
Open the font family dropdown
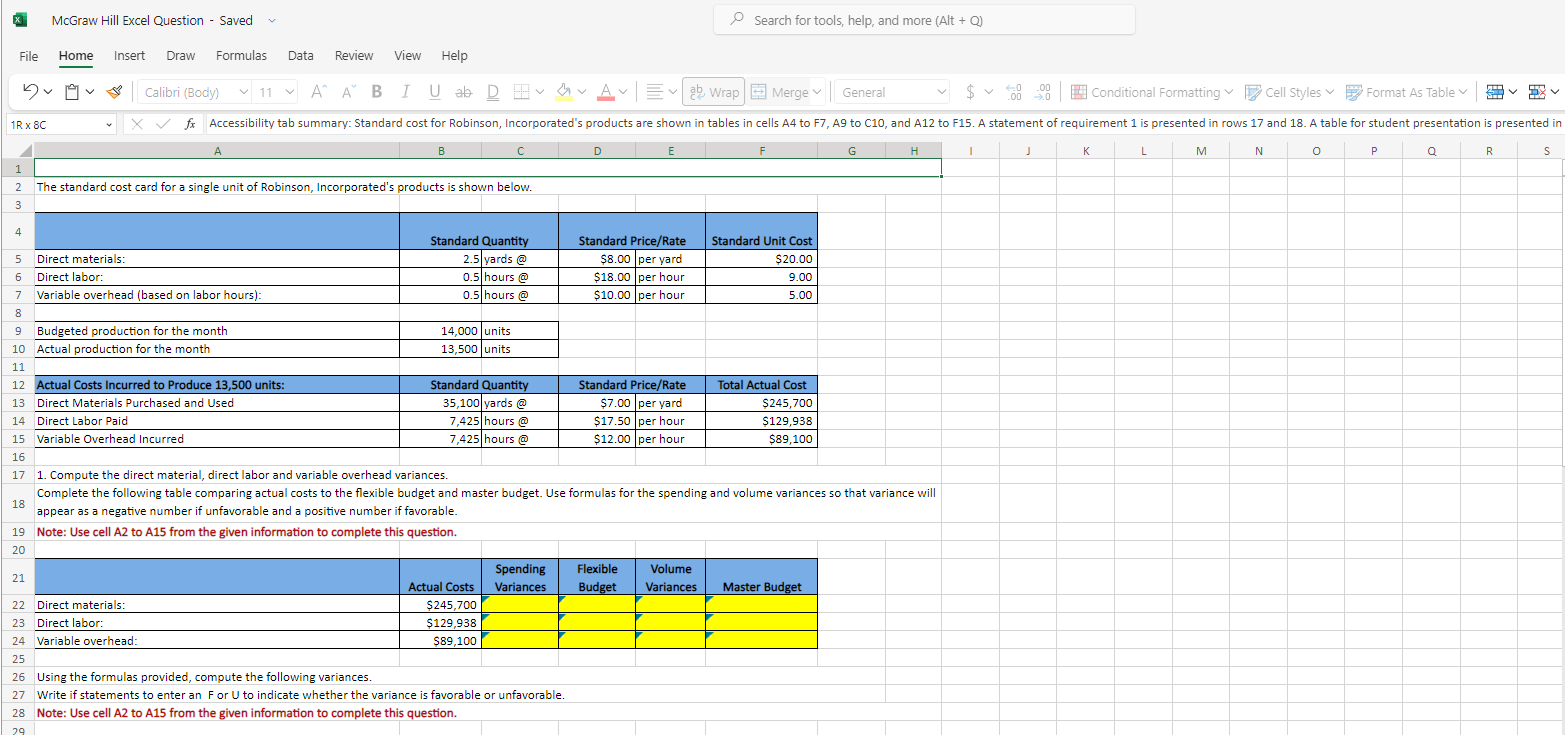(x=193, y=91)
